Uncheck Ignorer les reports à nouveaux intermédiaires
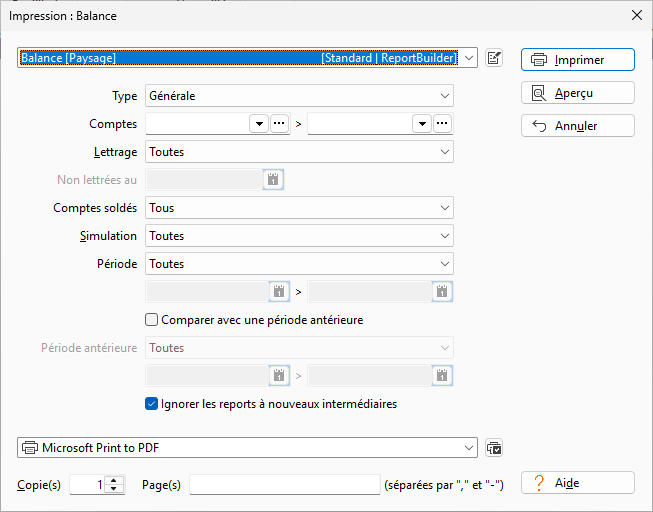The height and width of the screenshot is (512, 653). [x=151, y=404]
